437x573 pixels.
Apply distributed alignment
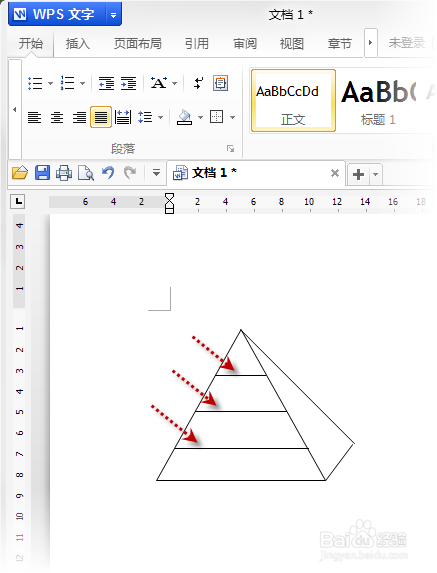tap(123, 117)
